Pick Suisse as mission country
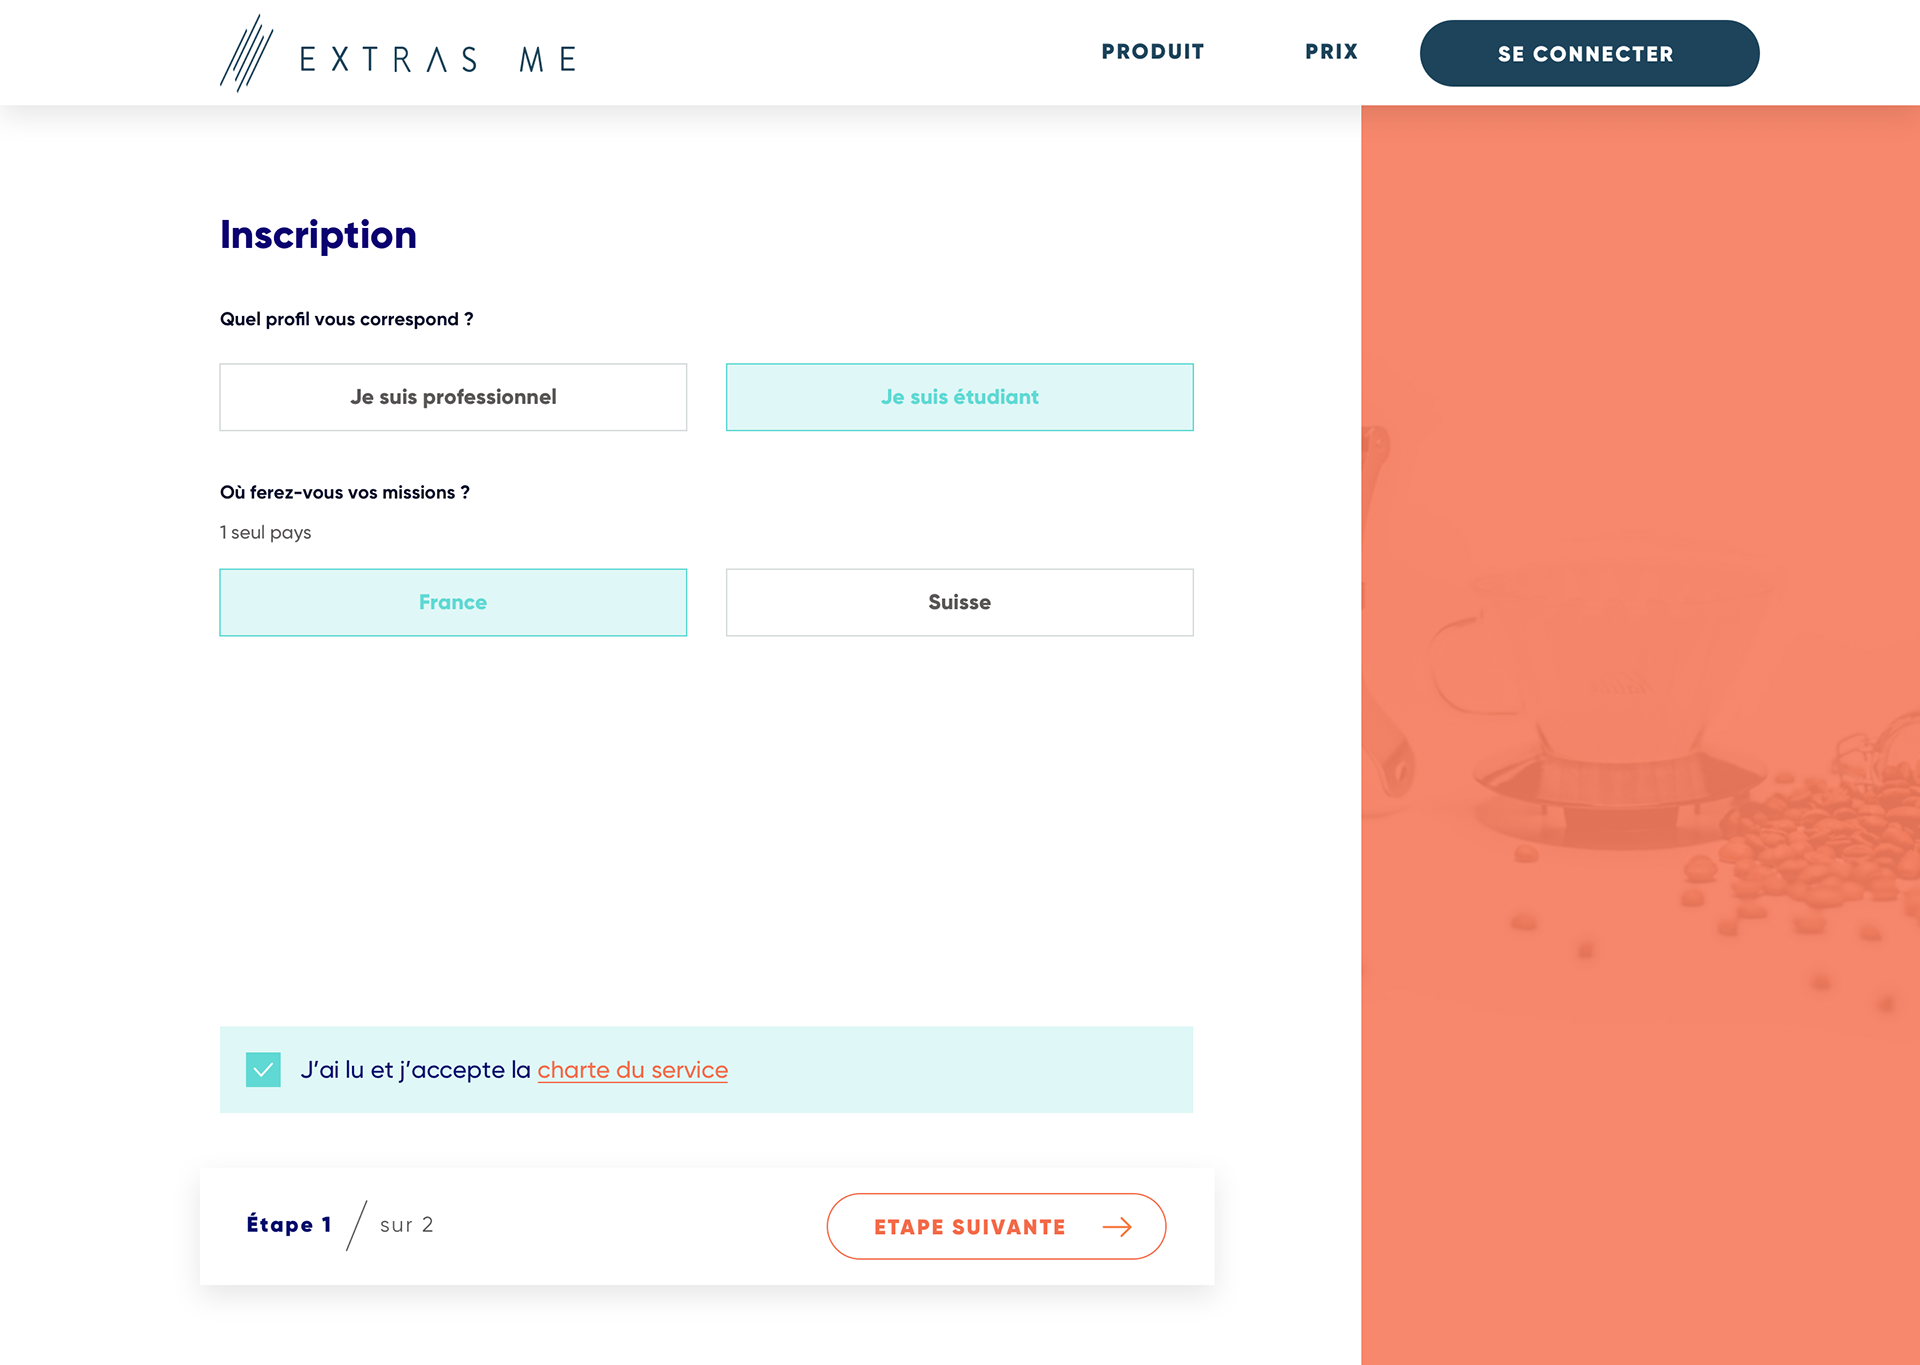Screen dimensions: 1920x1365 (959, 602)
